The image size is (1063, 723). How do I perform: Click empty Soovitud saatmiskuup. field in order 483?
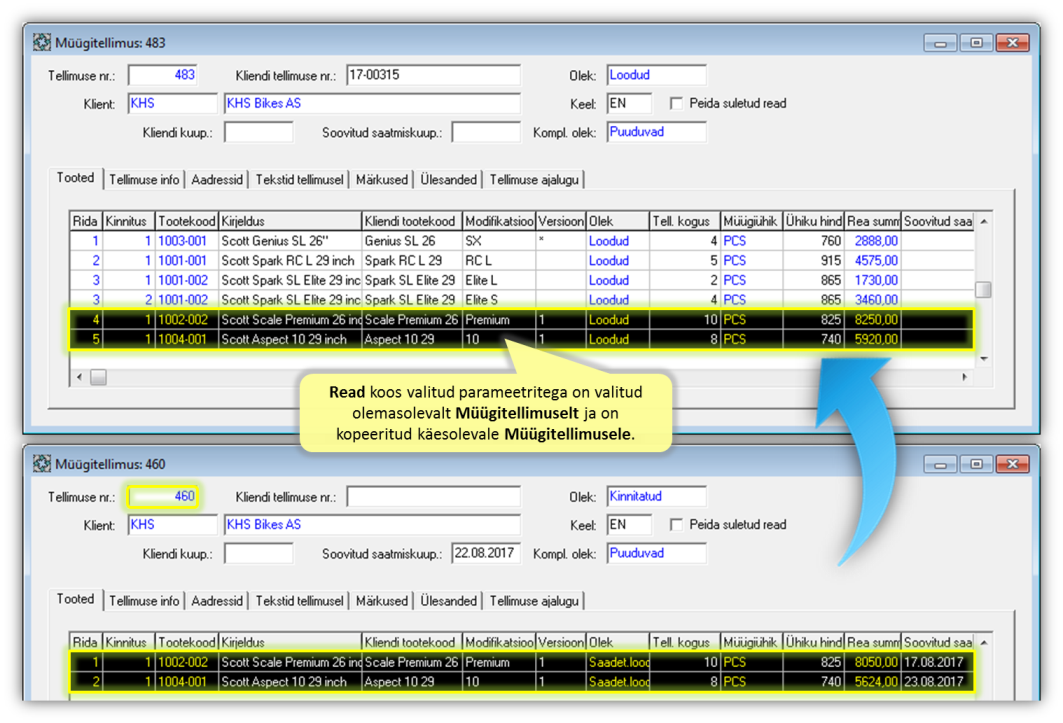click(x=486, y=132)
